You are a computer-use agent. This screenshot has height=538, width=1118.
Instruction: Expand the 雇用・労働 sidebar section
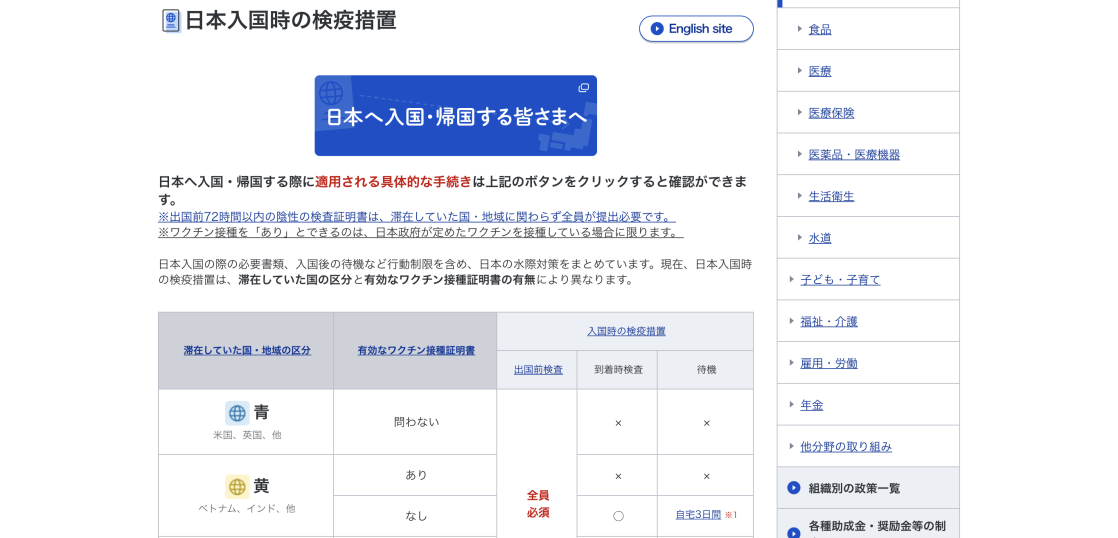click(x=828, y=364)
